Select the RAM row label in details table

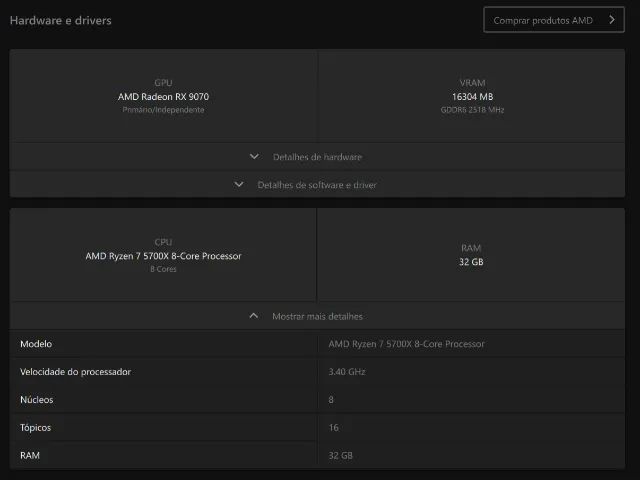click(x=30, y=456)
